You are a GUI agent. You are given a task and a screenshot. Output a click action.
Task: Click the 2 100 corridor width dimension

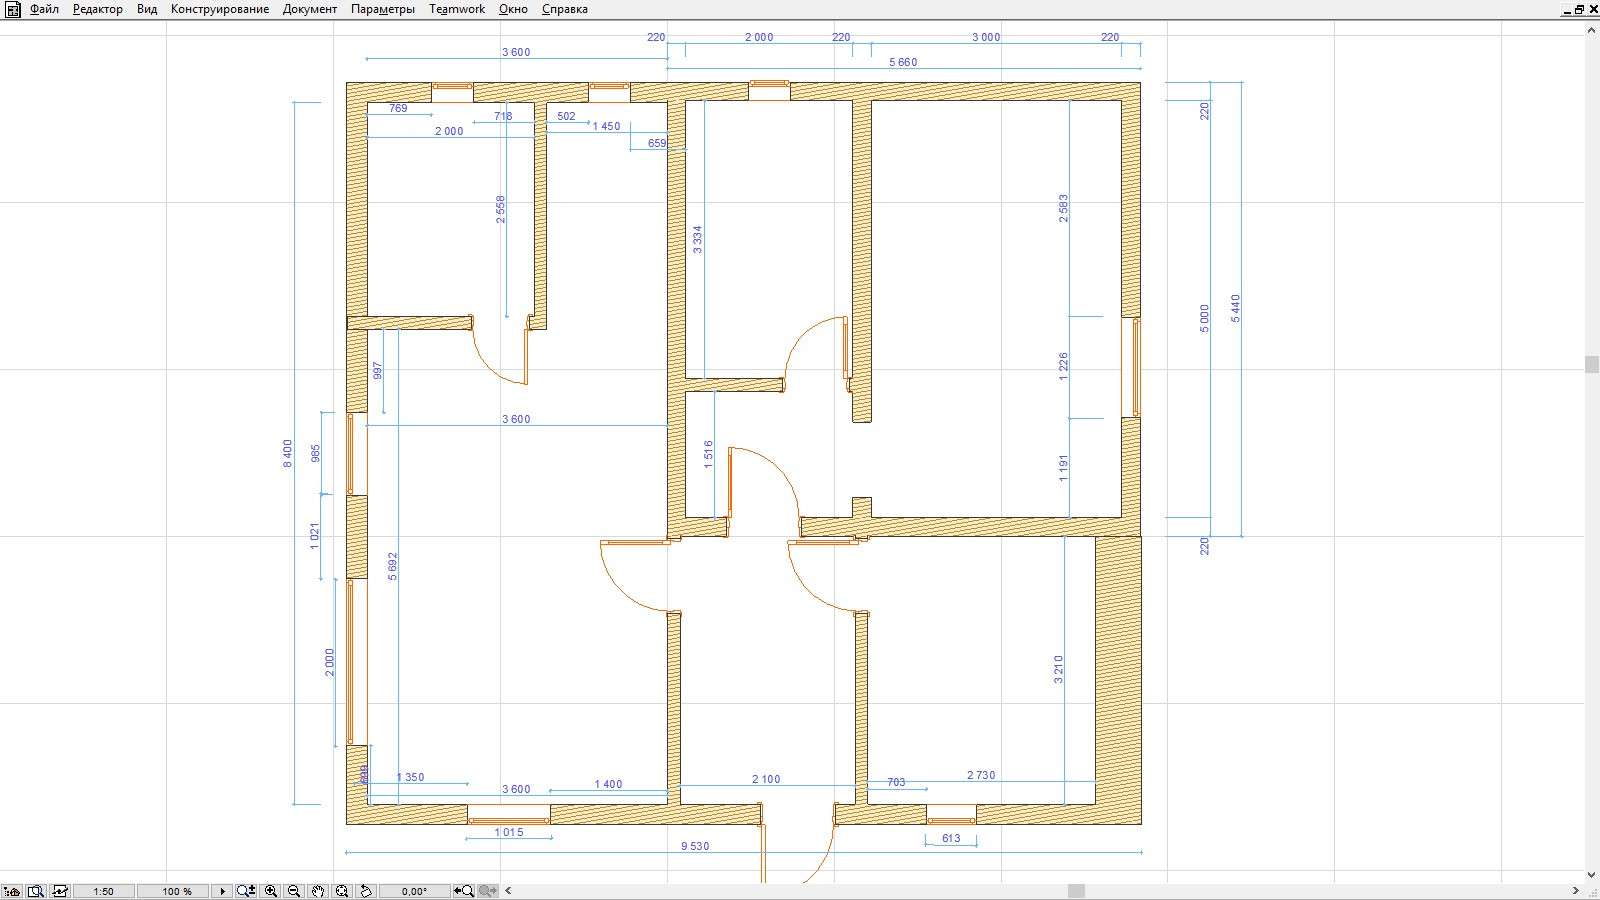[766, 779]
